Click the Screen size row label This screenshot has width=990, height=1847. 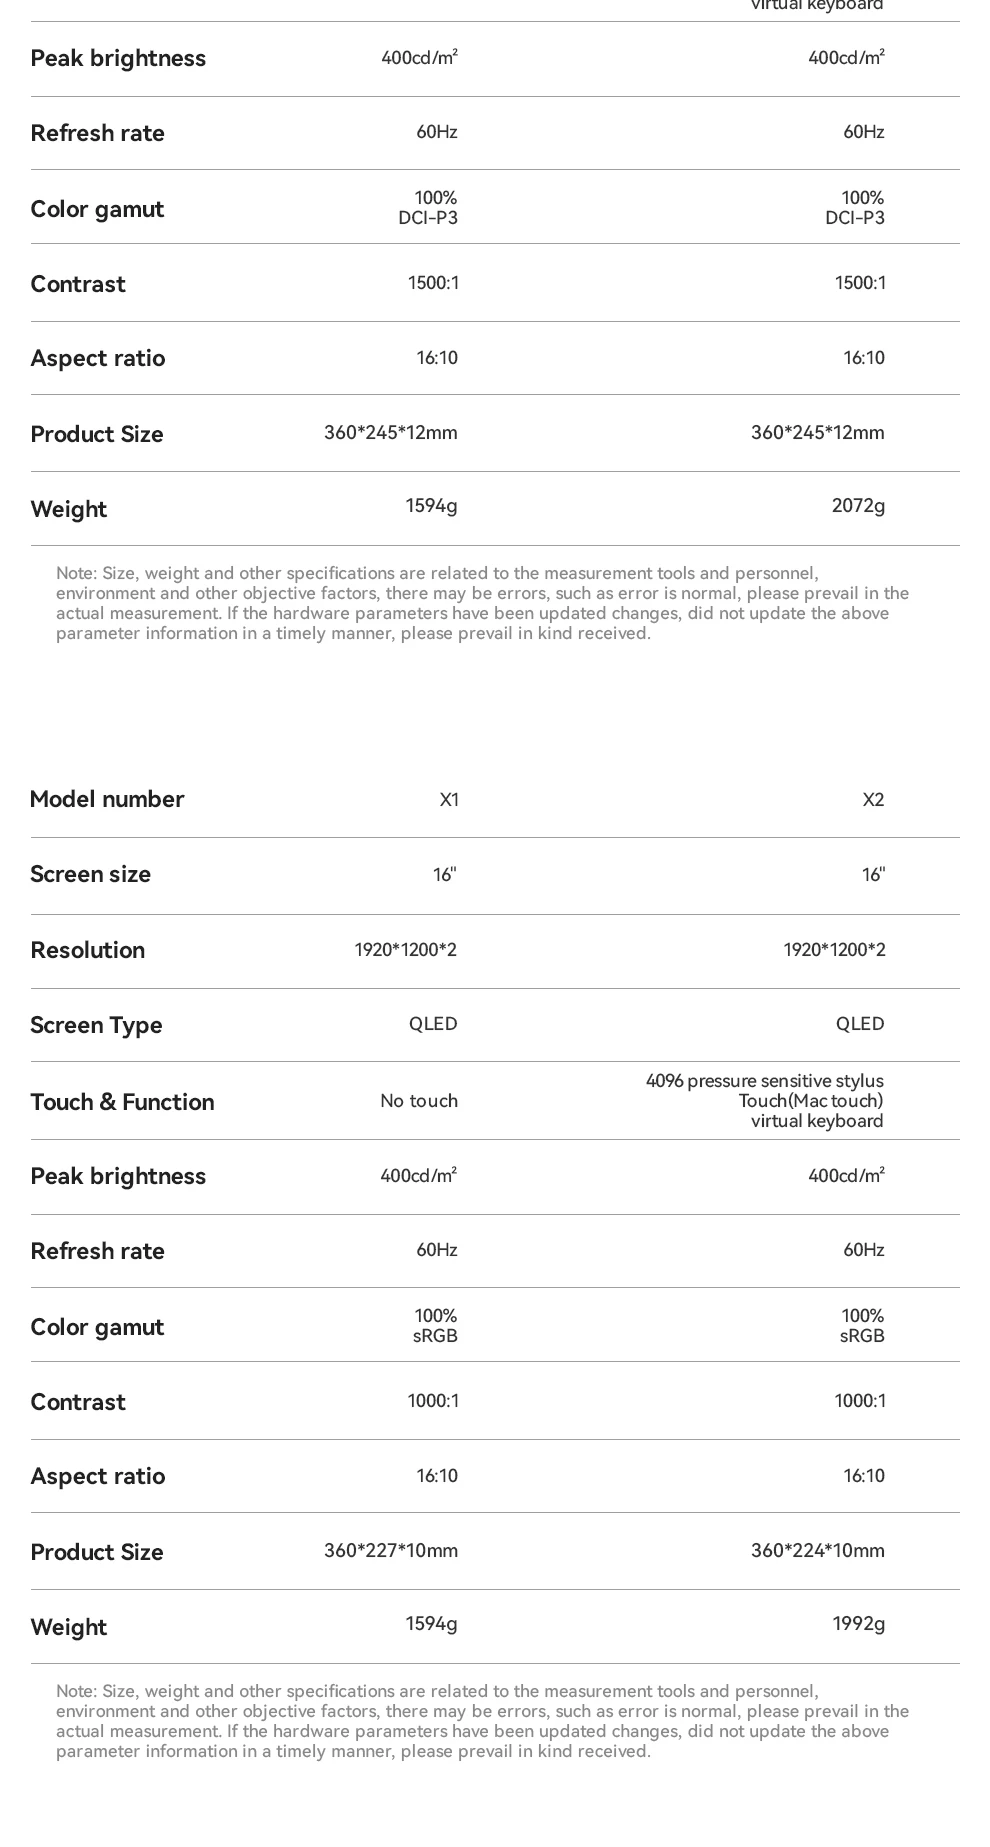90,874
